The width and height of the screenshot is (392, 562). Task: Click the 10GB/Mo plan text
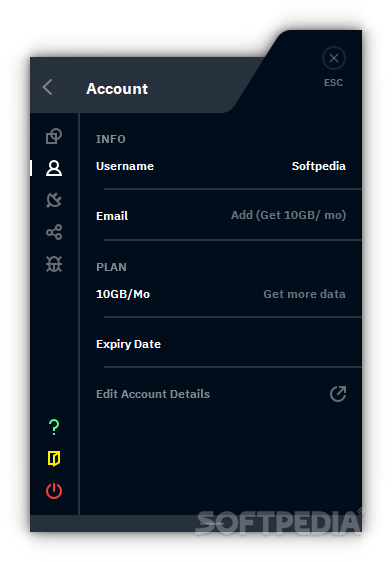[123, 294]
